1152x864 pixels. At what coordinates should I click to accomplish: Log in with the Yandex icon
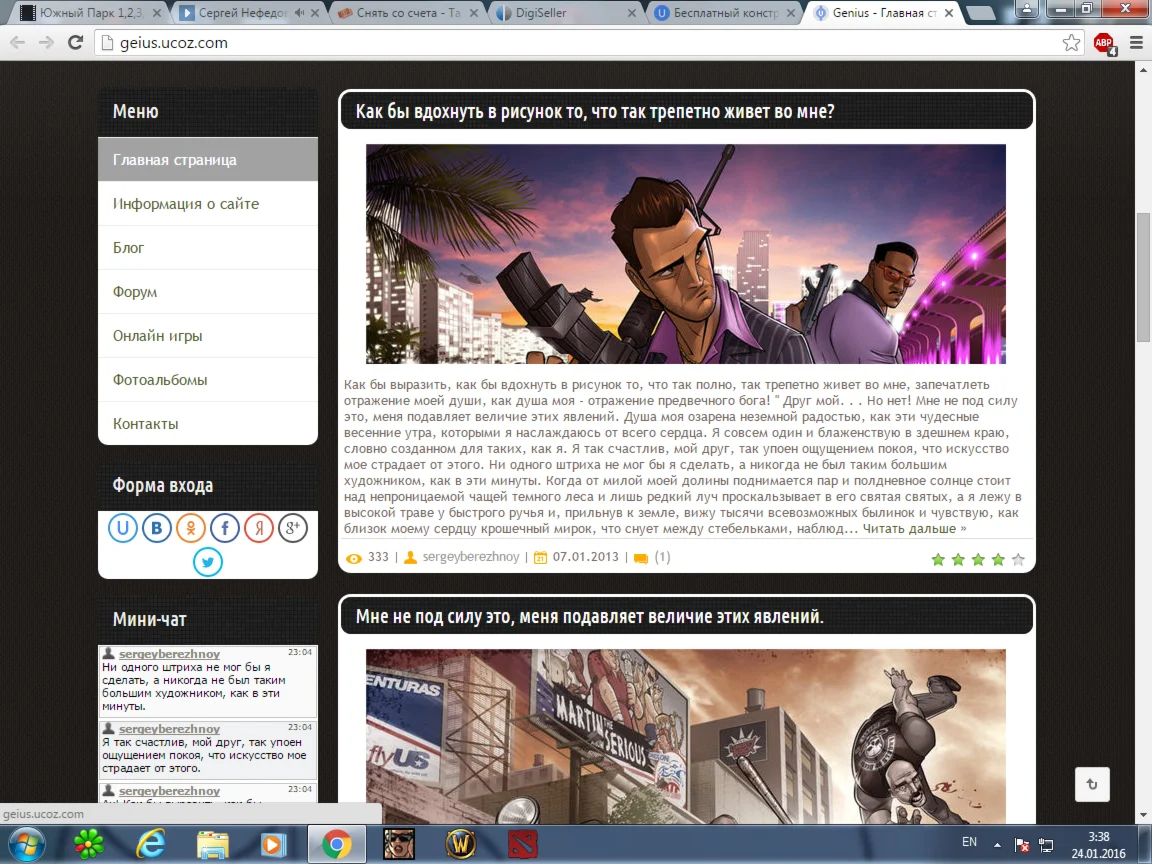coord(259,528)
